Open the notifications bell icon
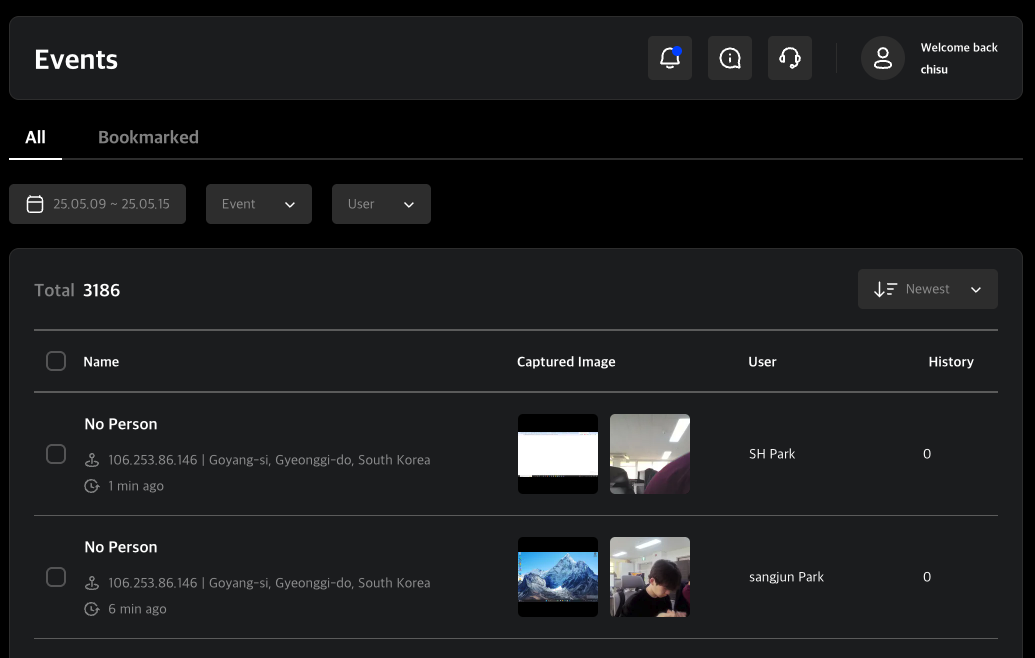Viewport: 1035px width, 658px height. [x=669, y=59]
